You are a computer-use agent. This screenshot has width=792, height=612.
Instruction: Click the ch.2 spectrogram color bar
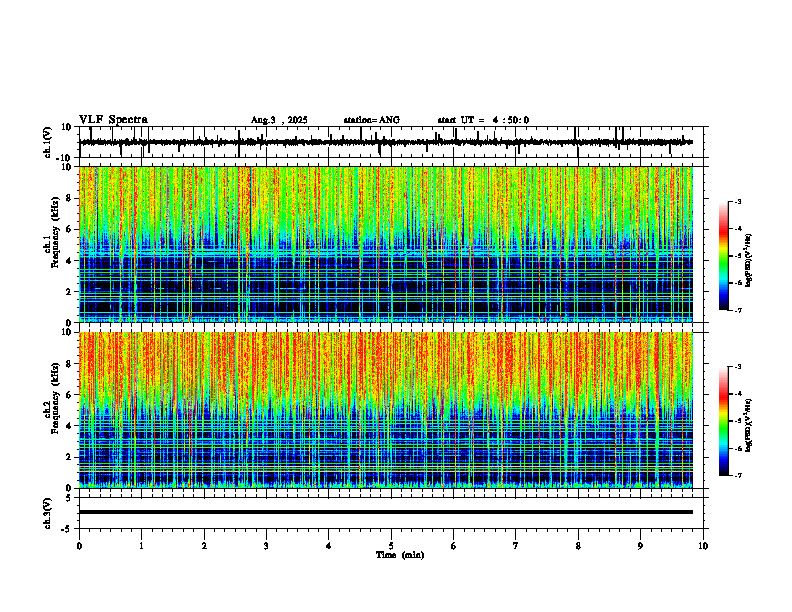coord(723,421)
